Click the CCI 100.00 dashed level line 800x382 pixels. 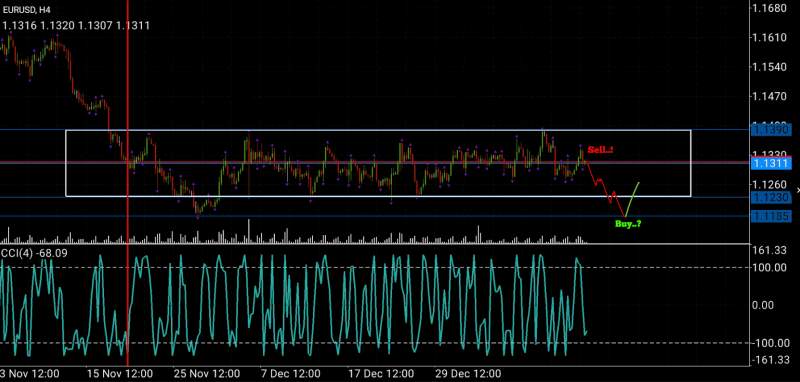tap(375, 267)
